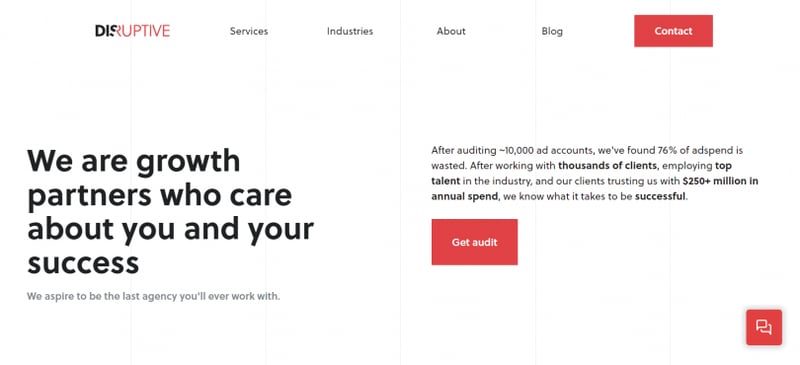The image size is (800, 365).
Task: Click the bold '$250+ million in' text
Action: click(720, 181)
